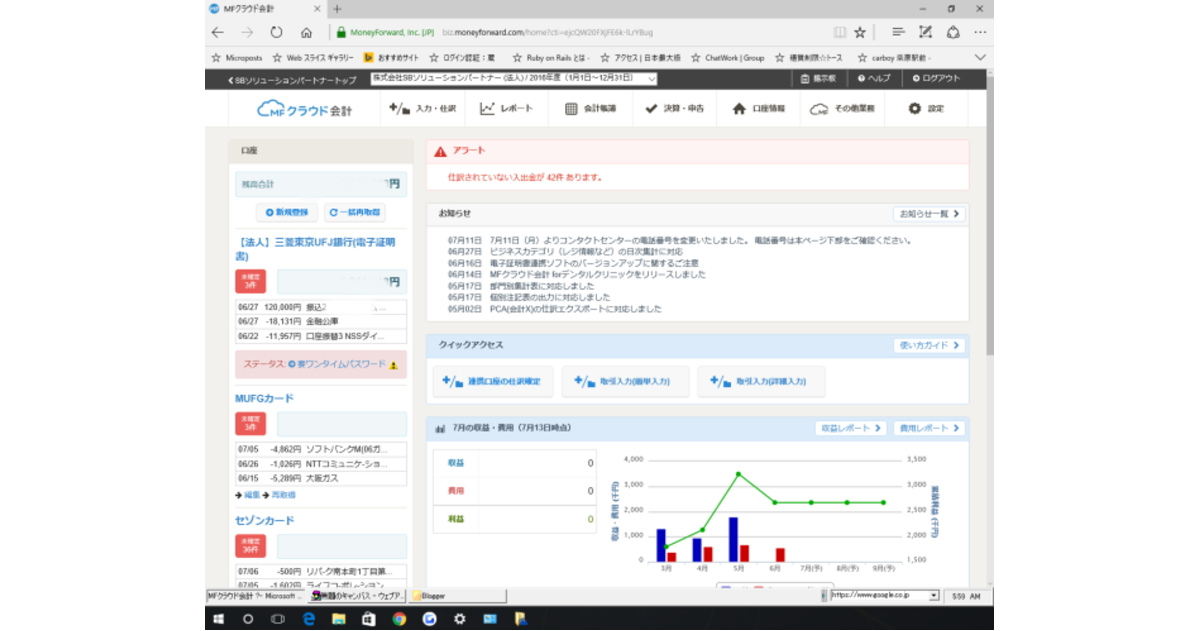
Task: Click the 未確定 36件 badge for セゾンカード
Action: pyautogui.click(x=250, y=546)
